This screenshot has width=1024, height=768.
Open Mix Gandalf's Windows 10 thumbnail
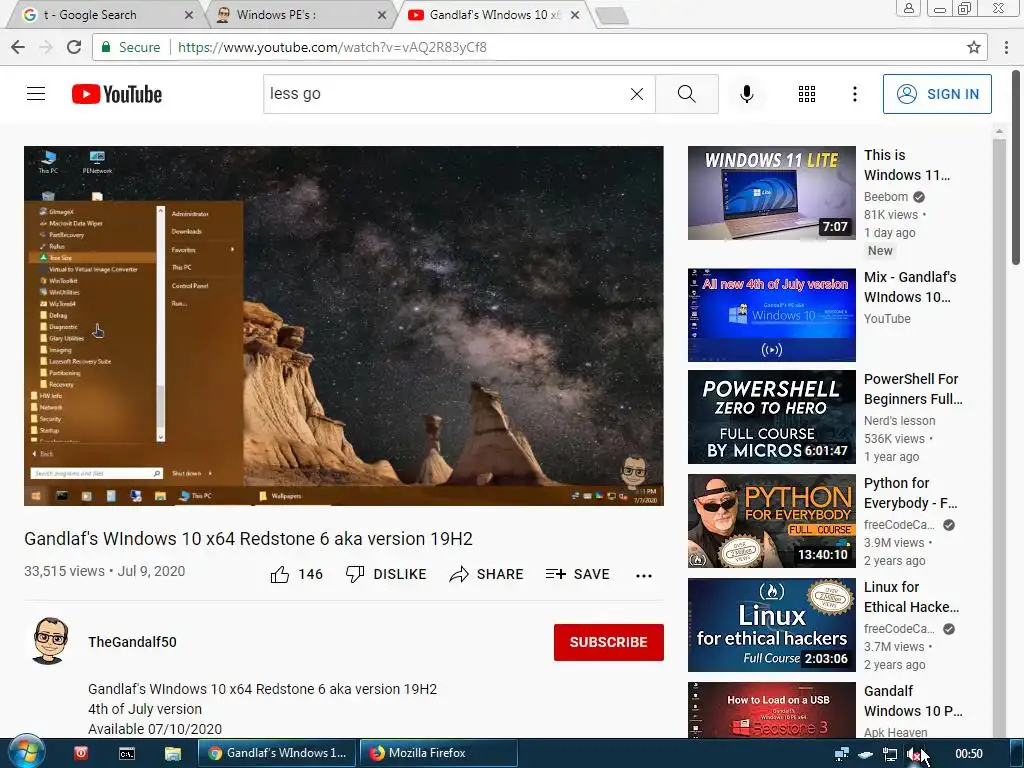(771, 315)
